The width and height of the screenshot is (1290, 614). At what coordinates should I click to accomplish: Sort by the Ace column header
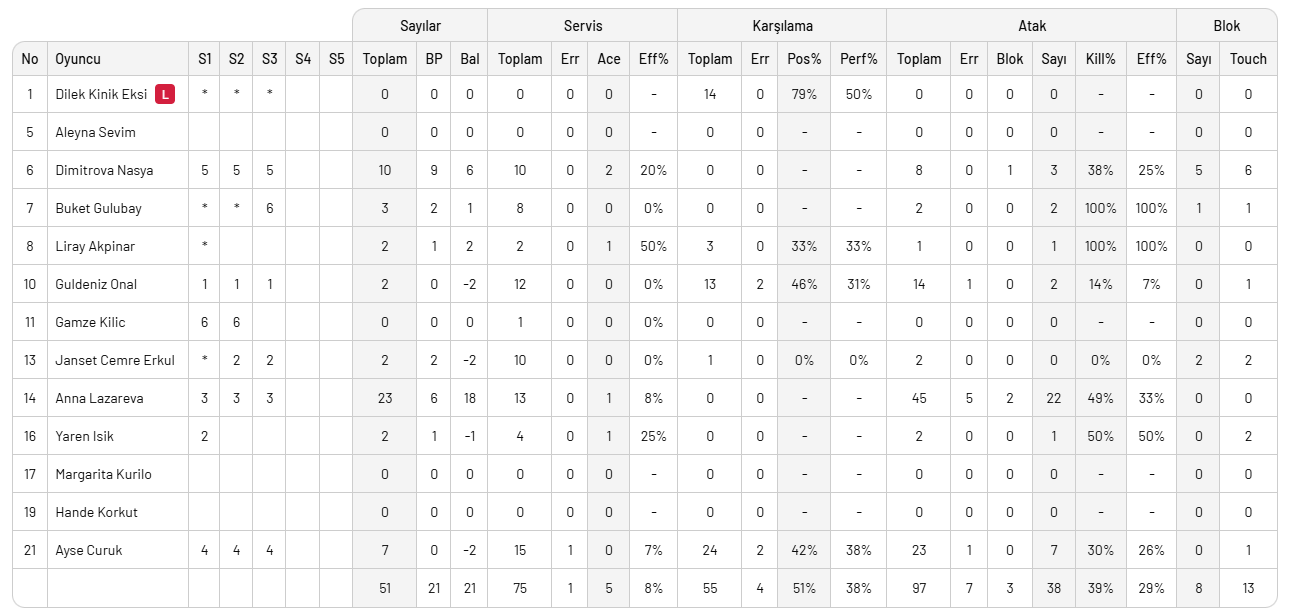click(609, 59)
